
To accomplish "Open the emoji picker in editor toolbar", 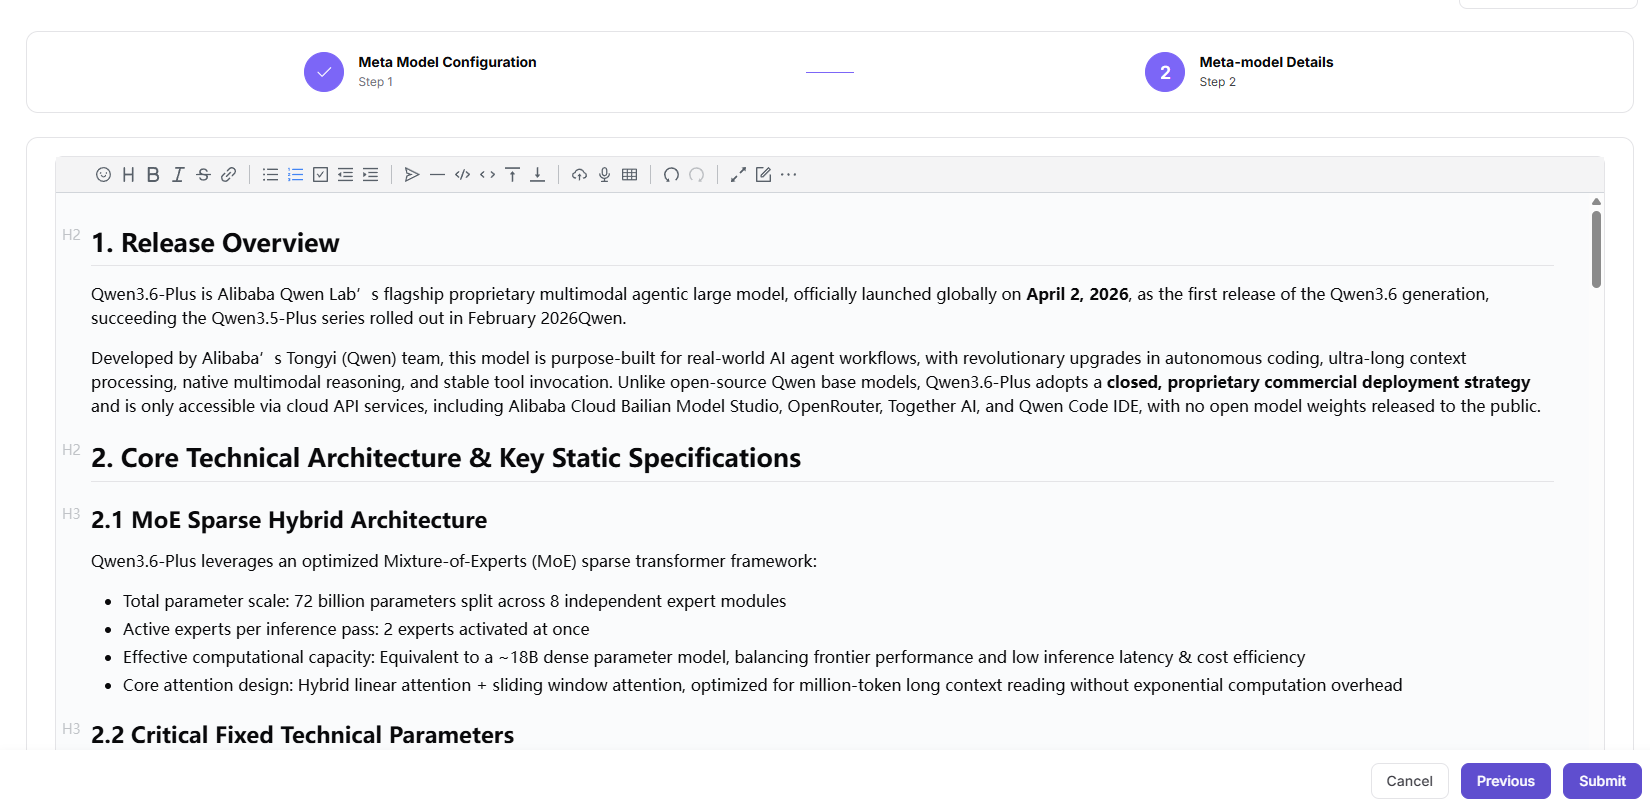I will click(x=103, y=175).
